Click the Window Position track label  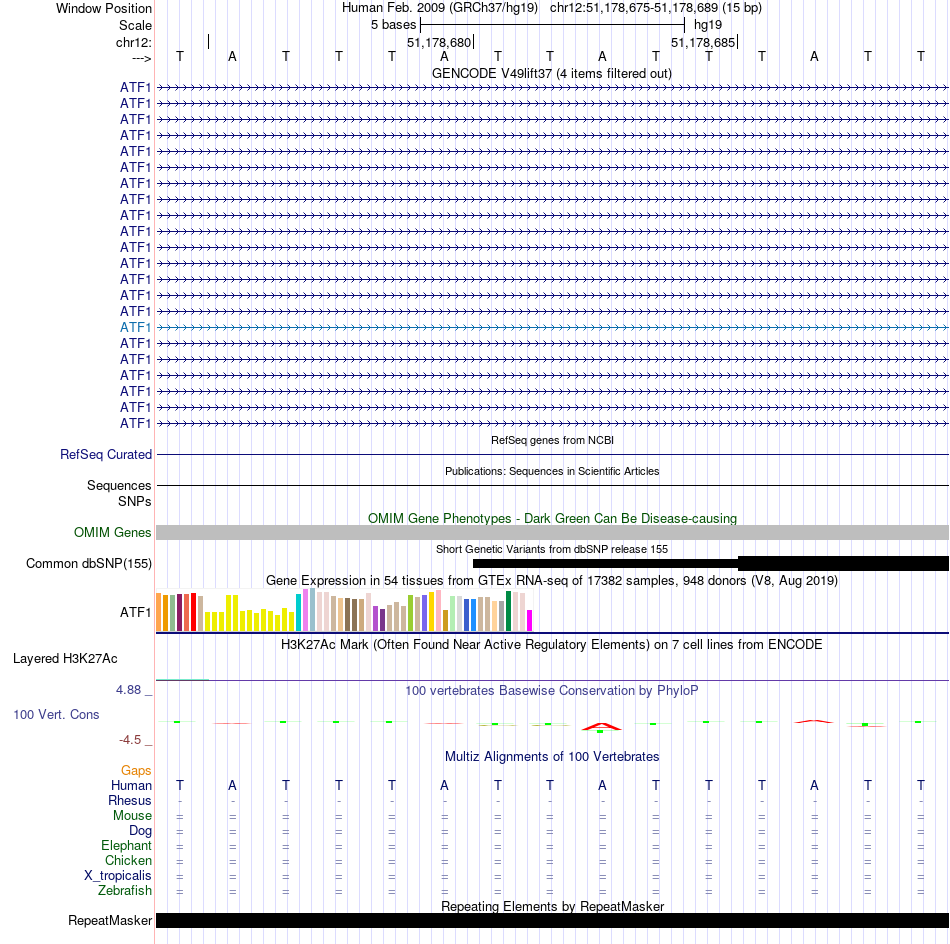click(x=104, y=8)
